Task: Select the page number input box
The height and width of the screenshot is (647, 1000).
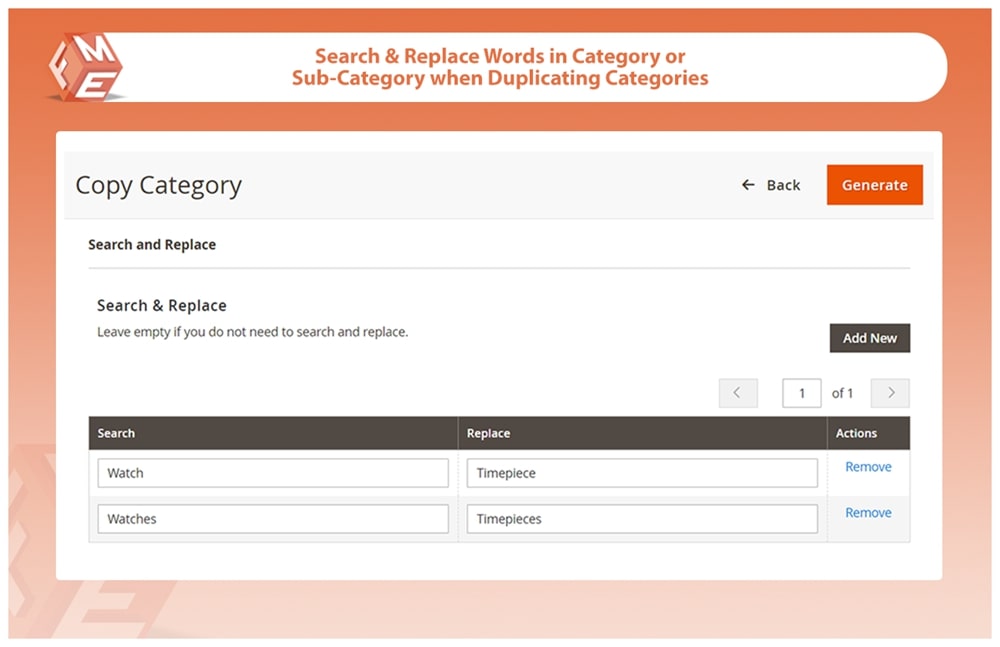Action: [801, 393]
